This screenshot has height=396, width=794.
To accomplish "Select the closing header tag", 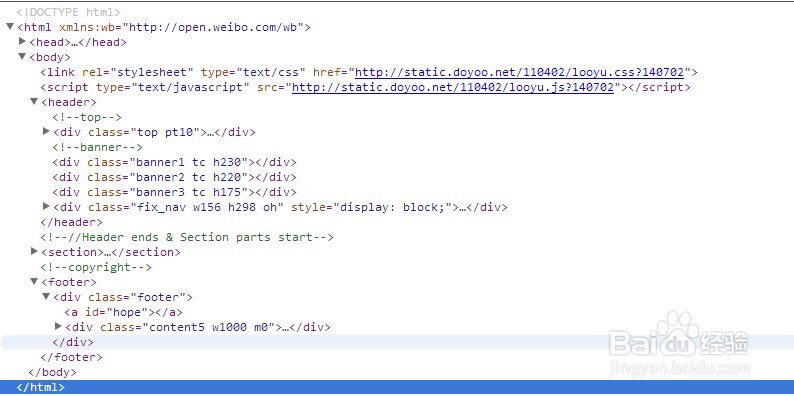I will point(71,222).
